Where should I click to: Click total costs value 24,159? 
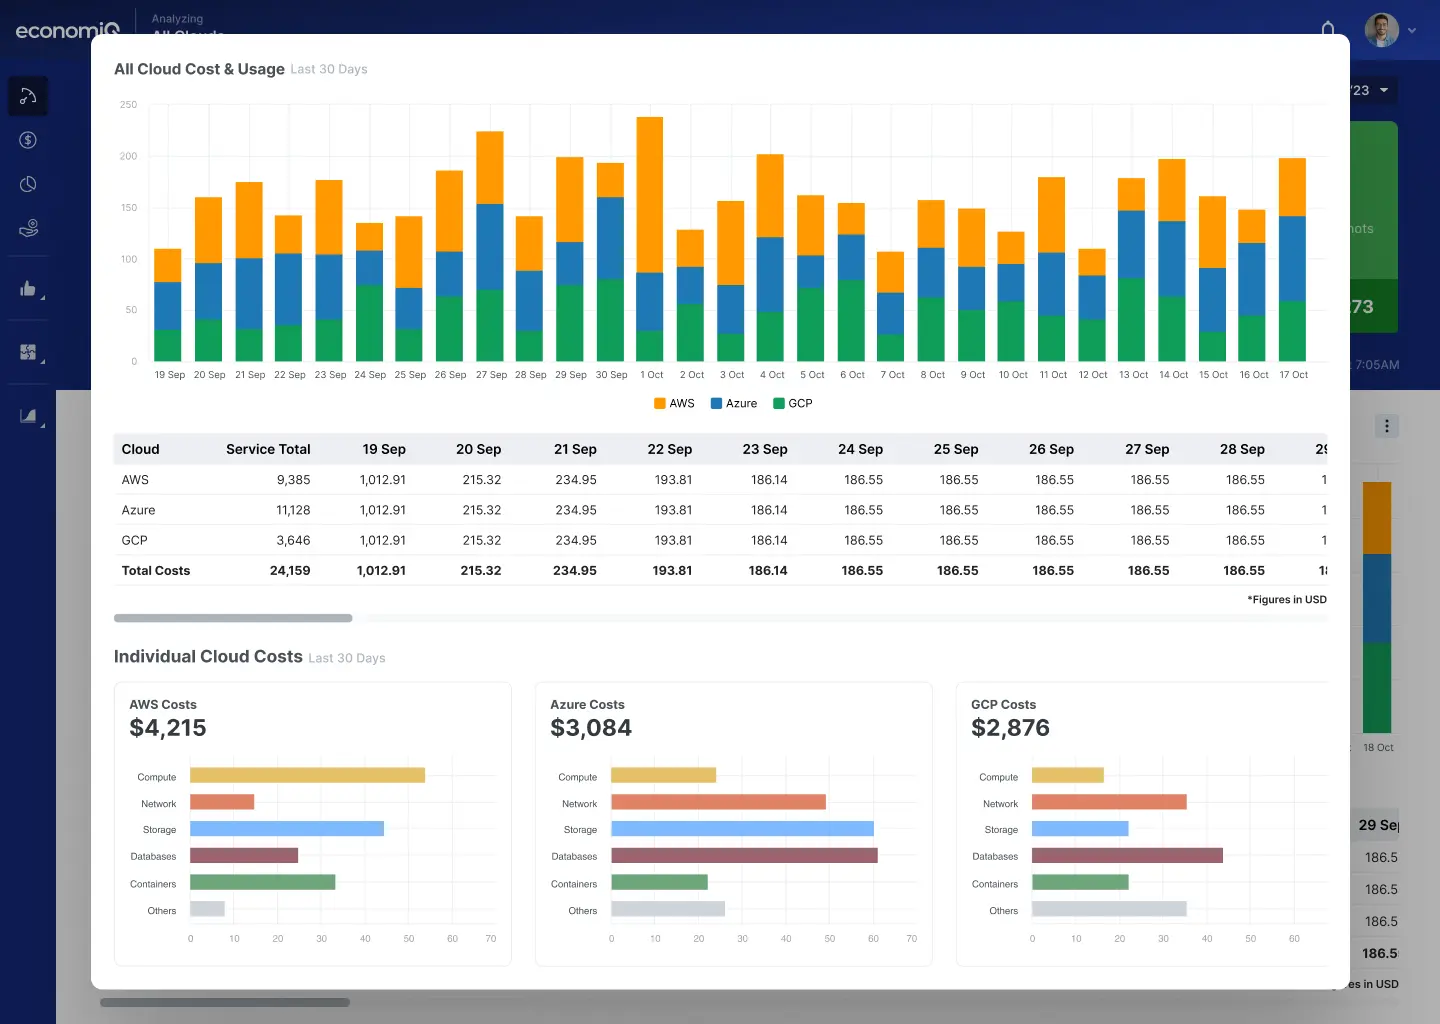(x=290, y=571)
